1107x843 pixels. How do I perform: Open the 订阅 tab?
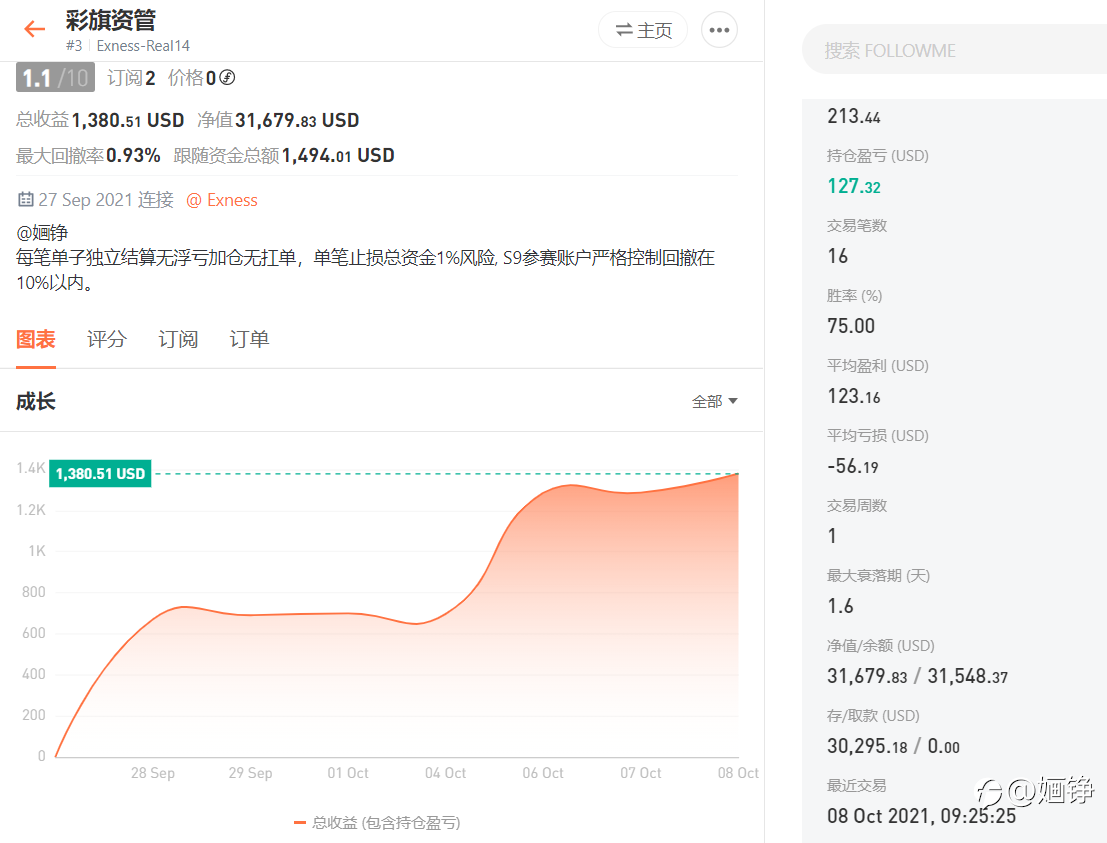(178, 340)
